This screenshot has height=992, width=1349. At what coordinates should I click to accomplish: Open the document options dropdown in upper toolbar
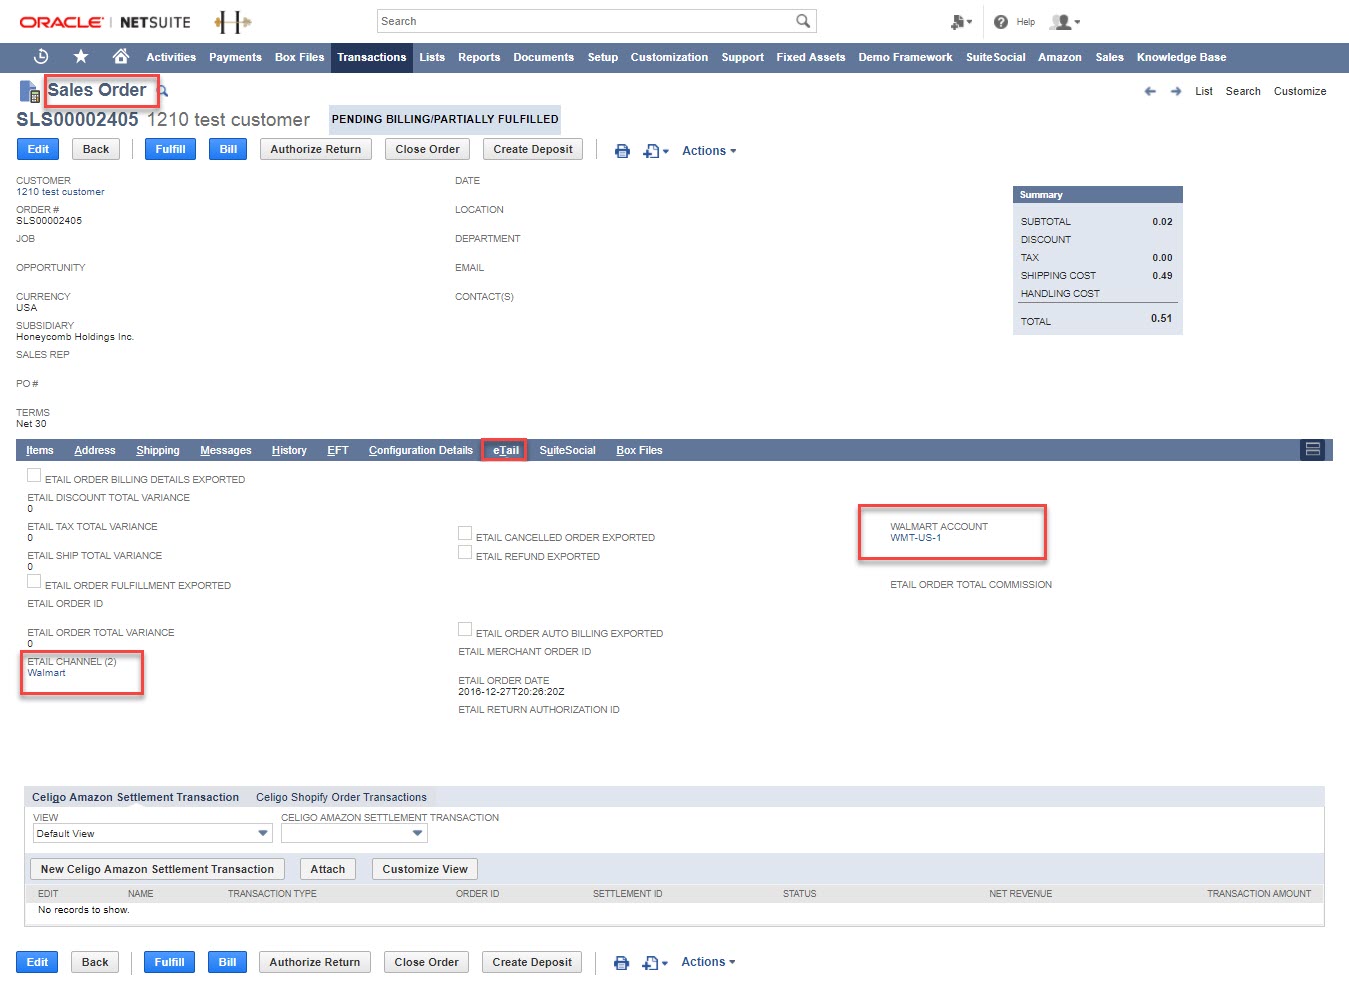(656, 151)
